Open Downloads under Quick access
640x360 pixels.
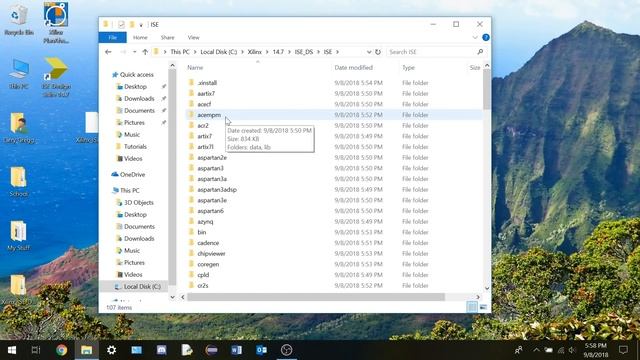(139, 98)
